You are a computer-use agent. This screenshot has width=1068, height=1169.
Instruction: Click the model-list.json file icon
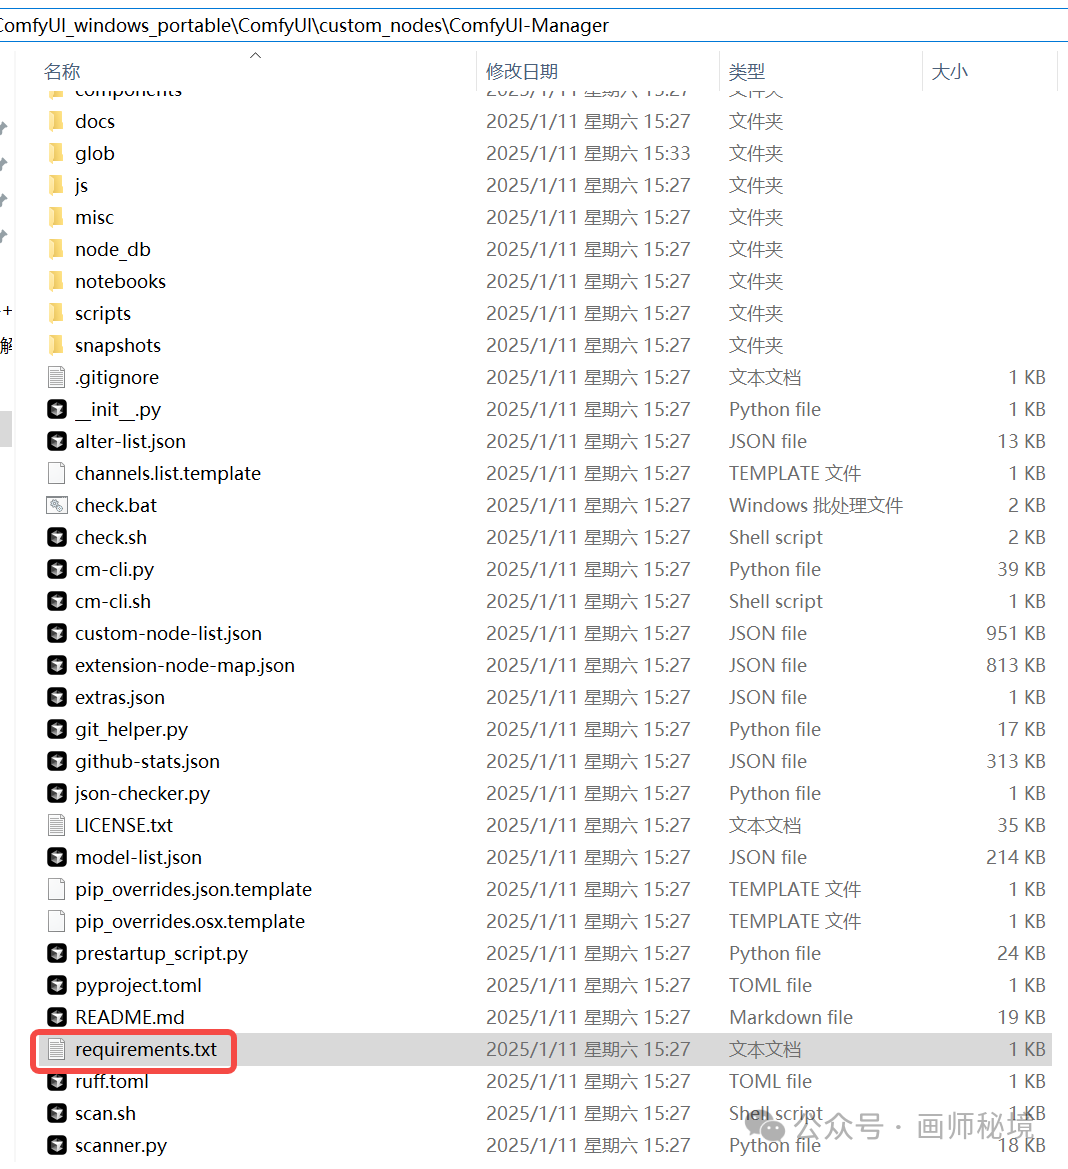[x=57, y=857]
